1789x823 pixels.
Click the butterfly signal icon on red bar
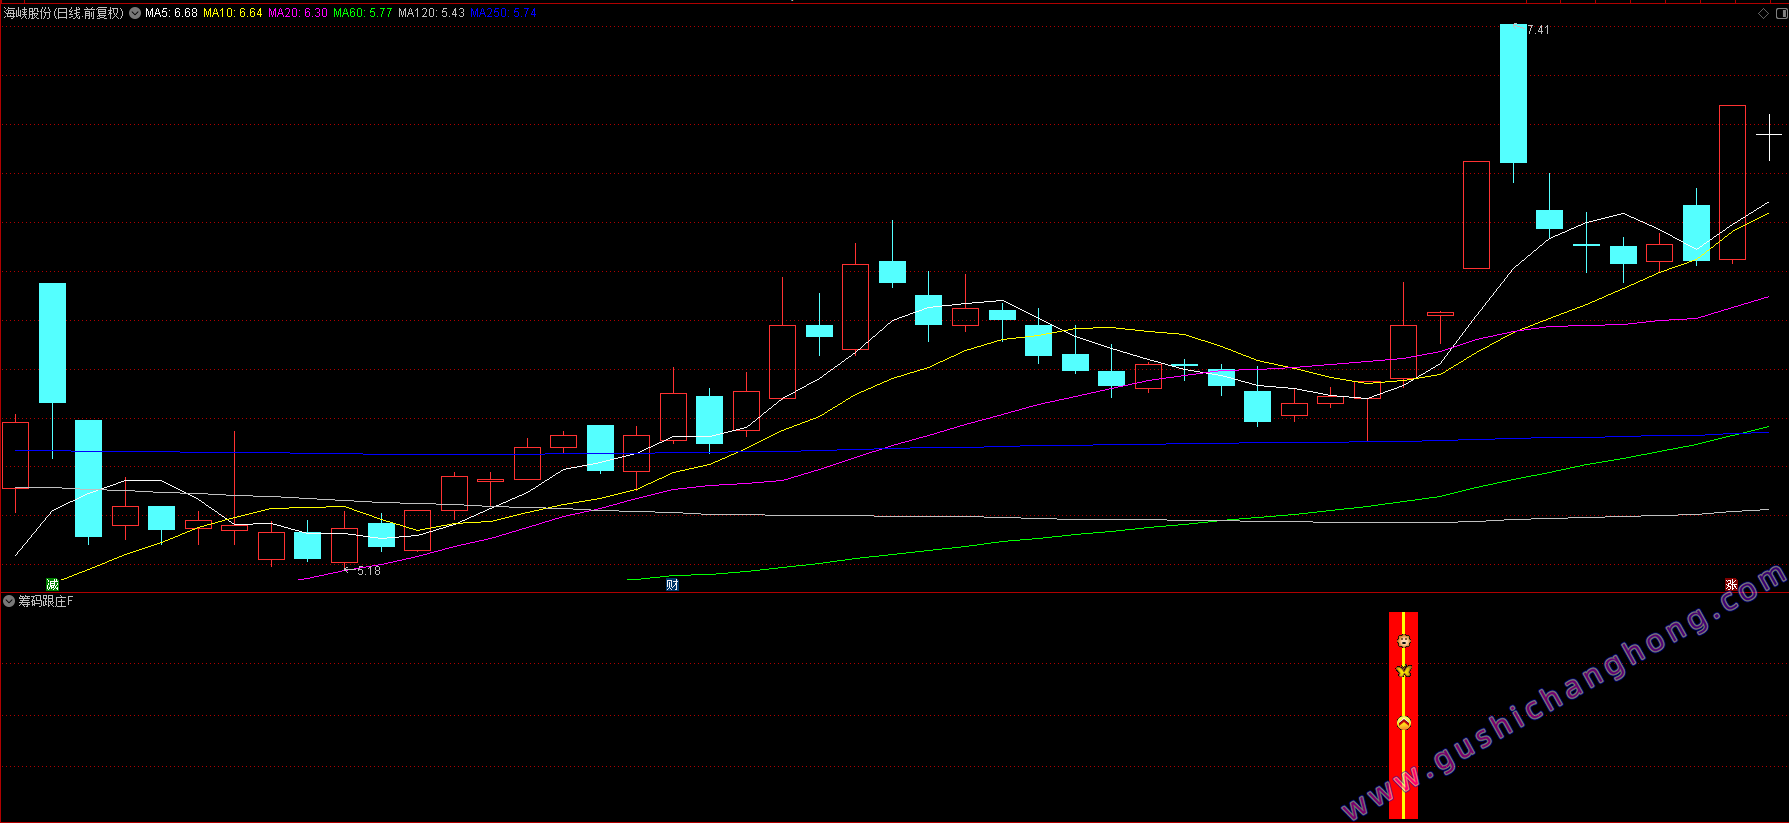point(1404,672)
